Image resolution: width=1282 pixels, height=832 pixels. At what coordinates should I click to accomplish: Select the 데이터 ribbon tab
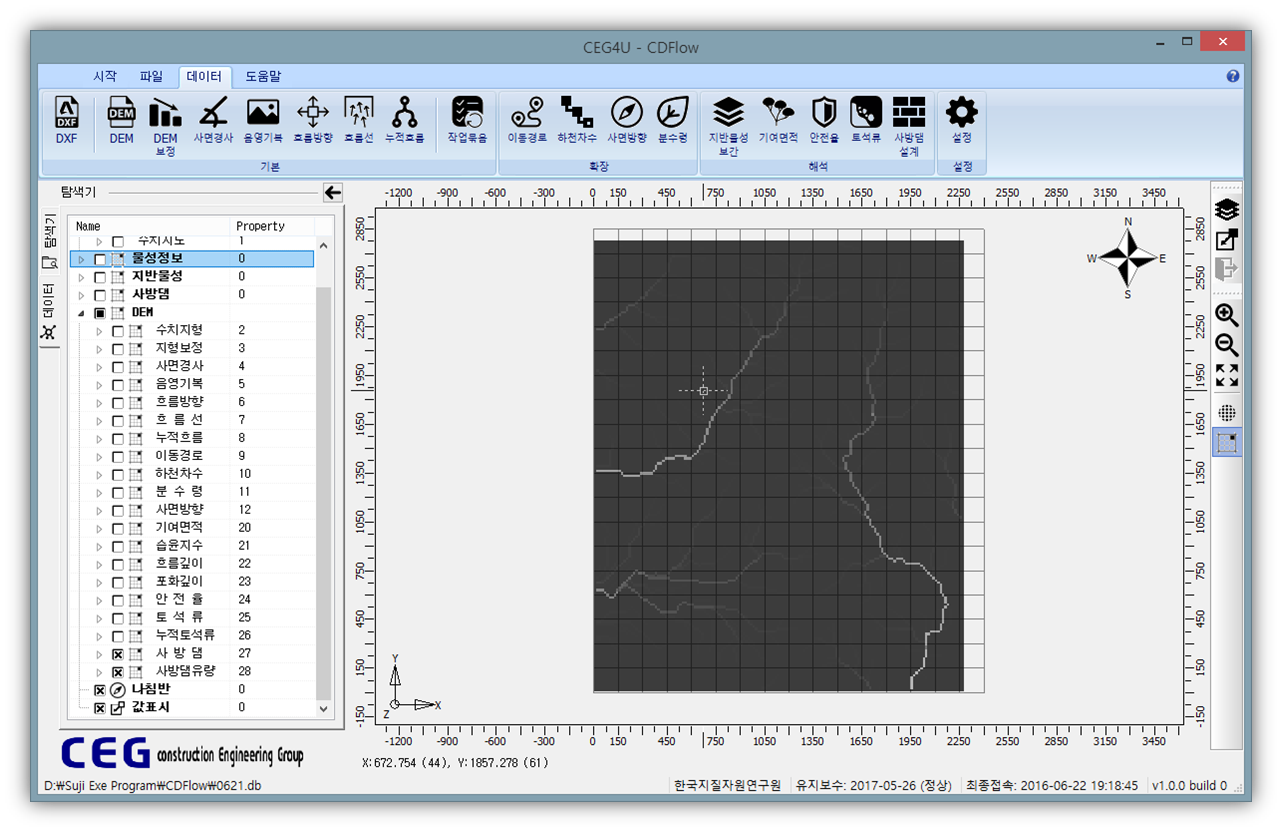pos(204,76)
